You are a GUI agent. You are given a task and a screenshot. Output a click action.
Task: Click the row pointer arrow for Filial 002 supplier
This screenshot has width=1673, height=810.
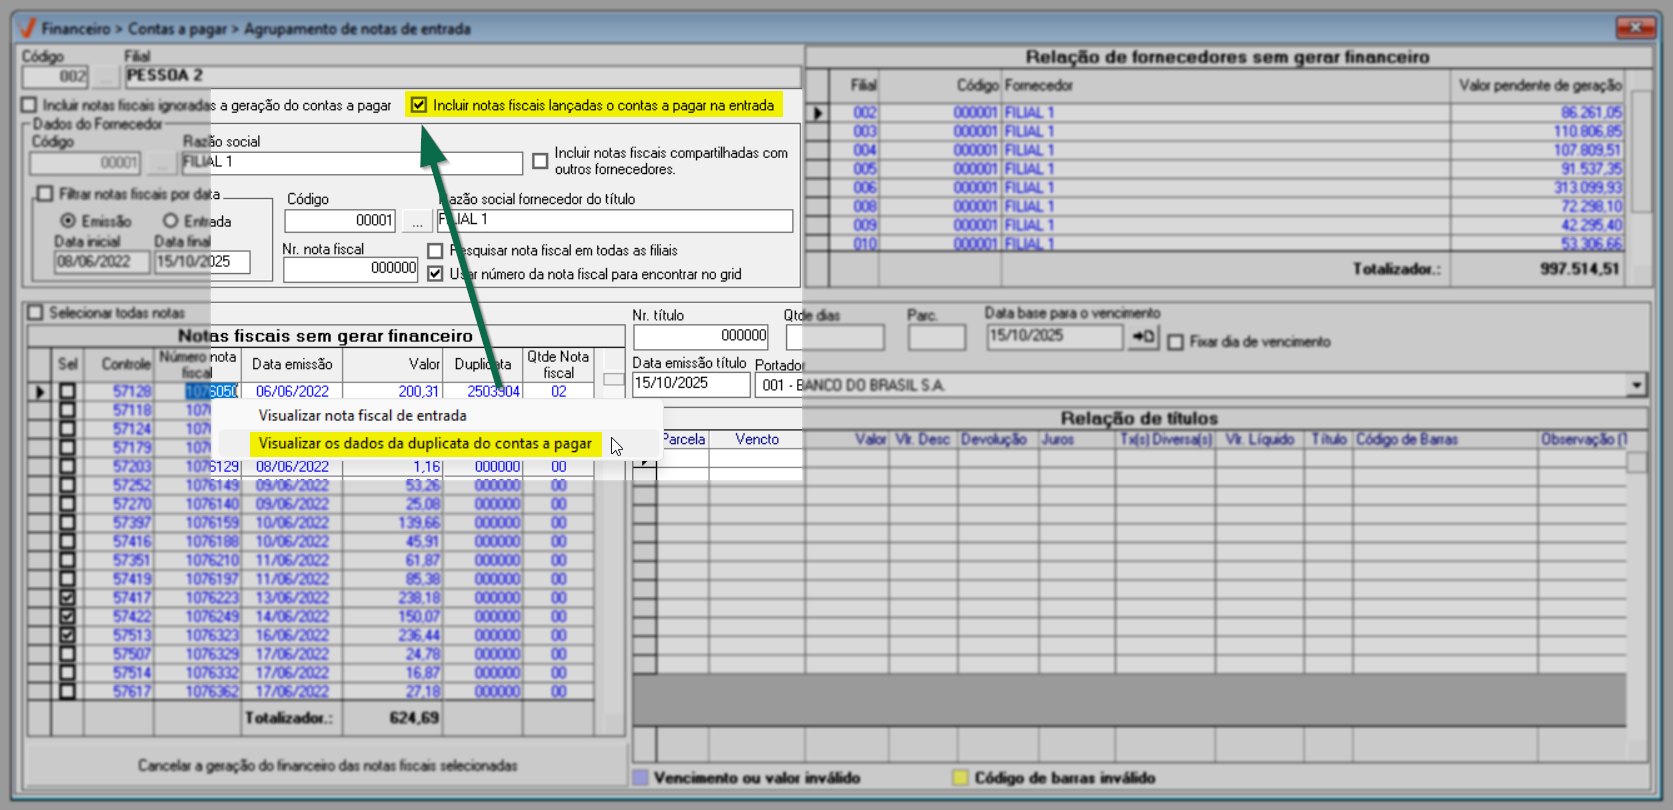(817, 113)
